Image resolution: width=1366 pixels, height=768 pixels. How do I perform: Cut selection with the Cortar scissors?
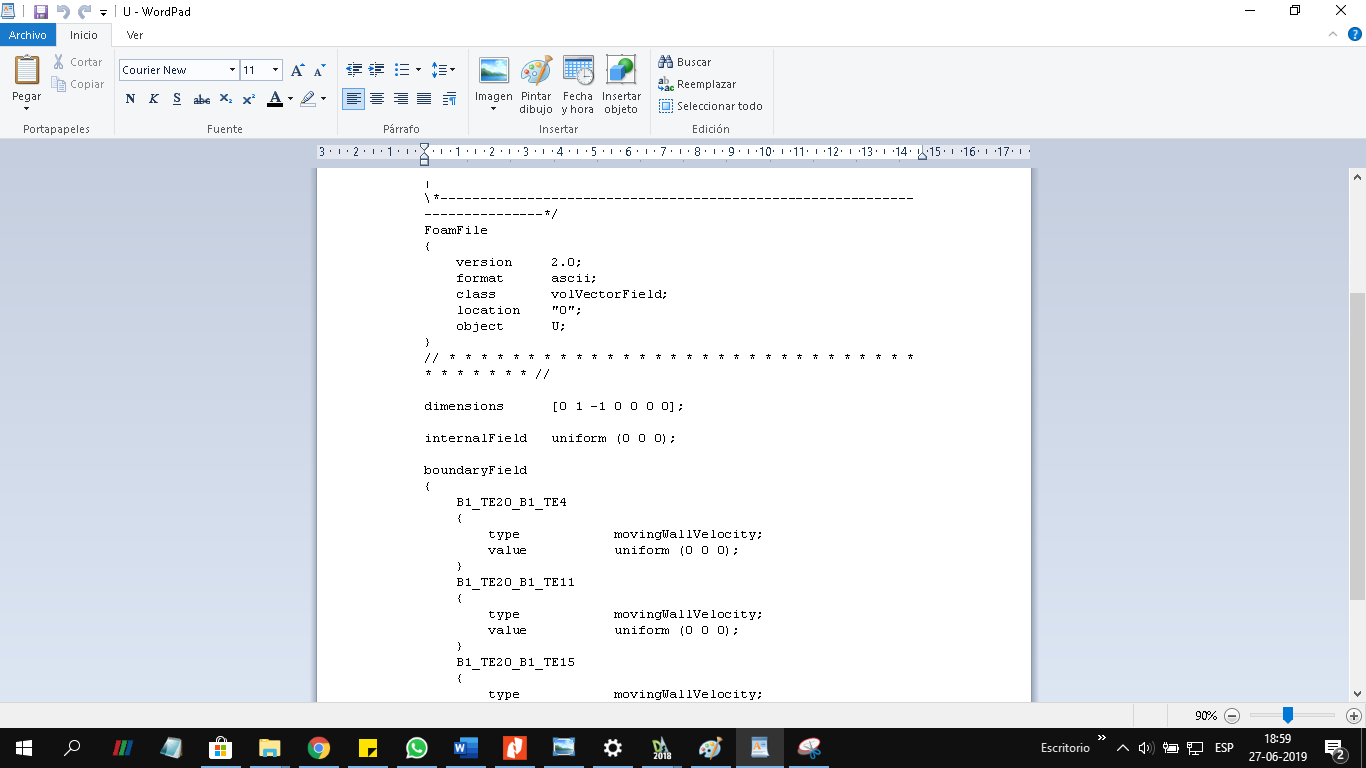(x=78, y=62)
